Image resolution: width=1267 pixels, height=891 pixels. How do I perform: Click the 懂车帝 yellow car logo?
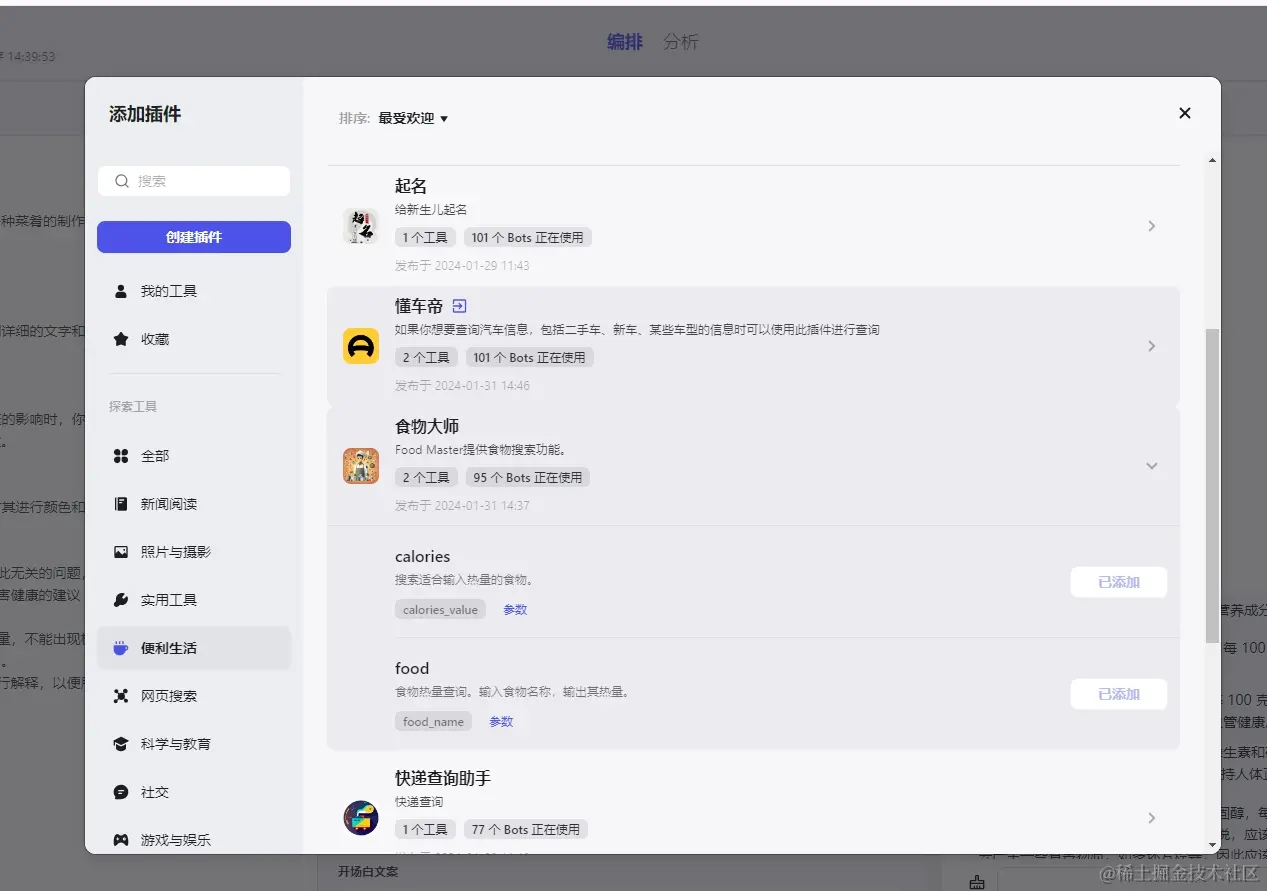(360, 346)
